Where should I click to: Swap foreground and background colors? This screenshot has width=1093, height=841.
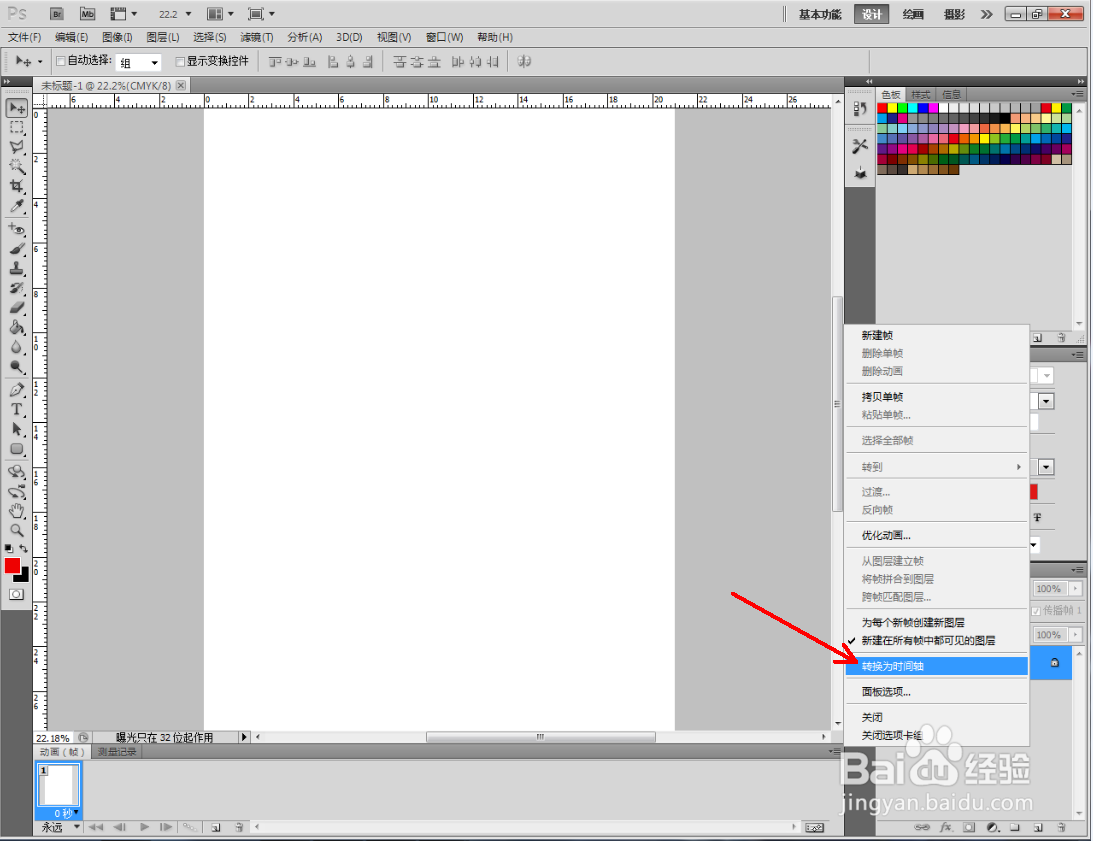(x=24, y=549)
